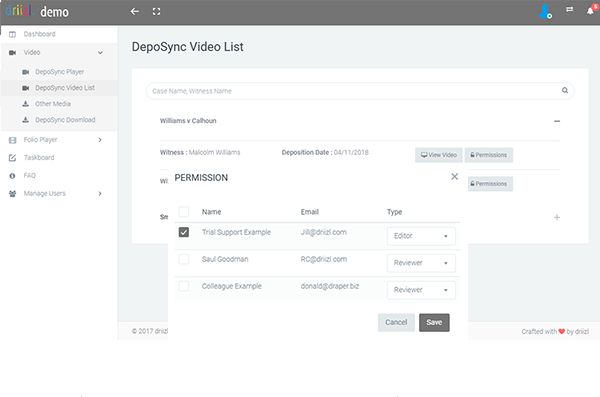Open the Editor type dropdown for Trial Support
The image size is (600, 397).
(421, 236)
